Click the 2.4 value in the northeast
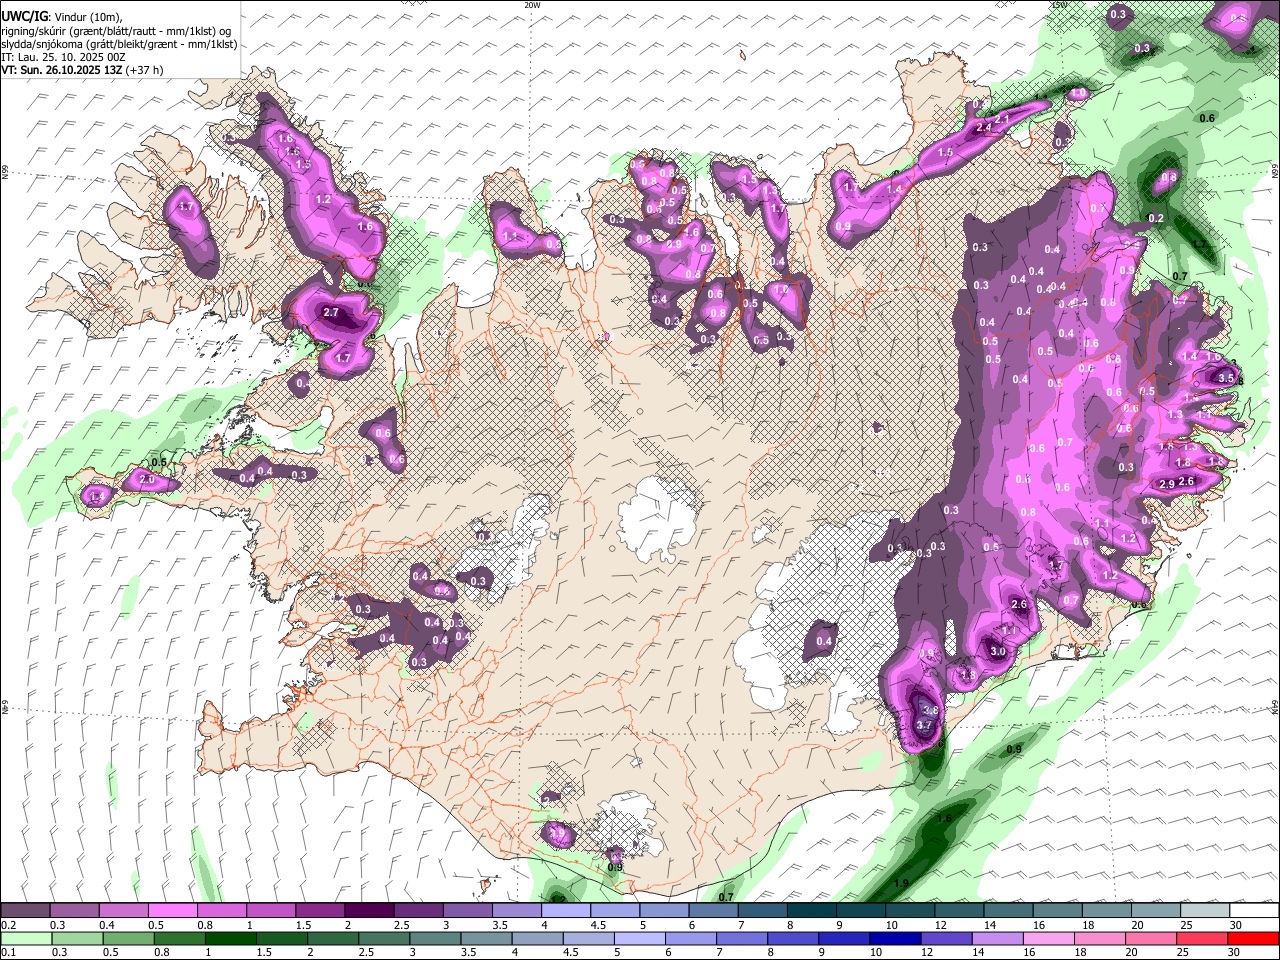1280x960 pixels. (x=983, y=127)
